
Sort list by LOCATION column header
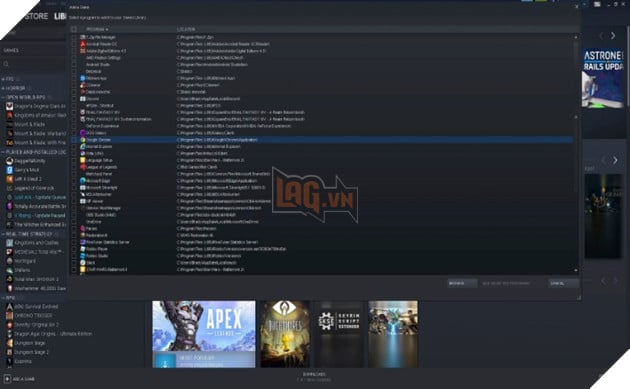(x=186, y=29)
